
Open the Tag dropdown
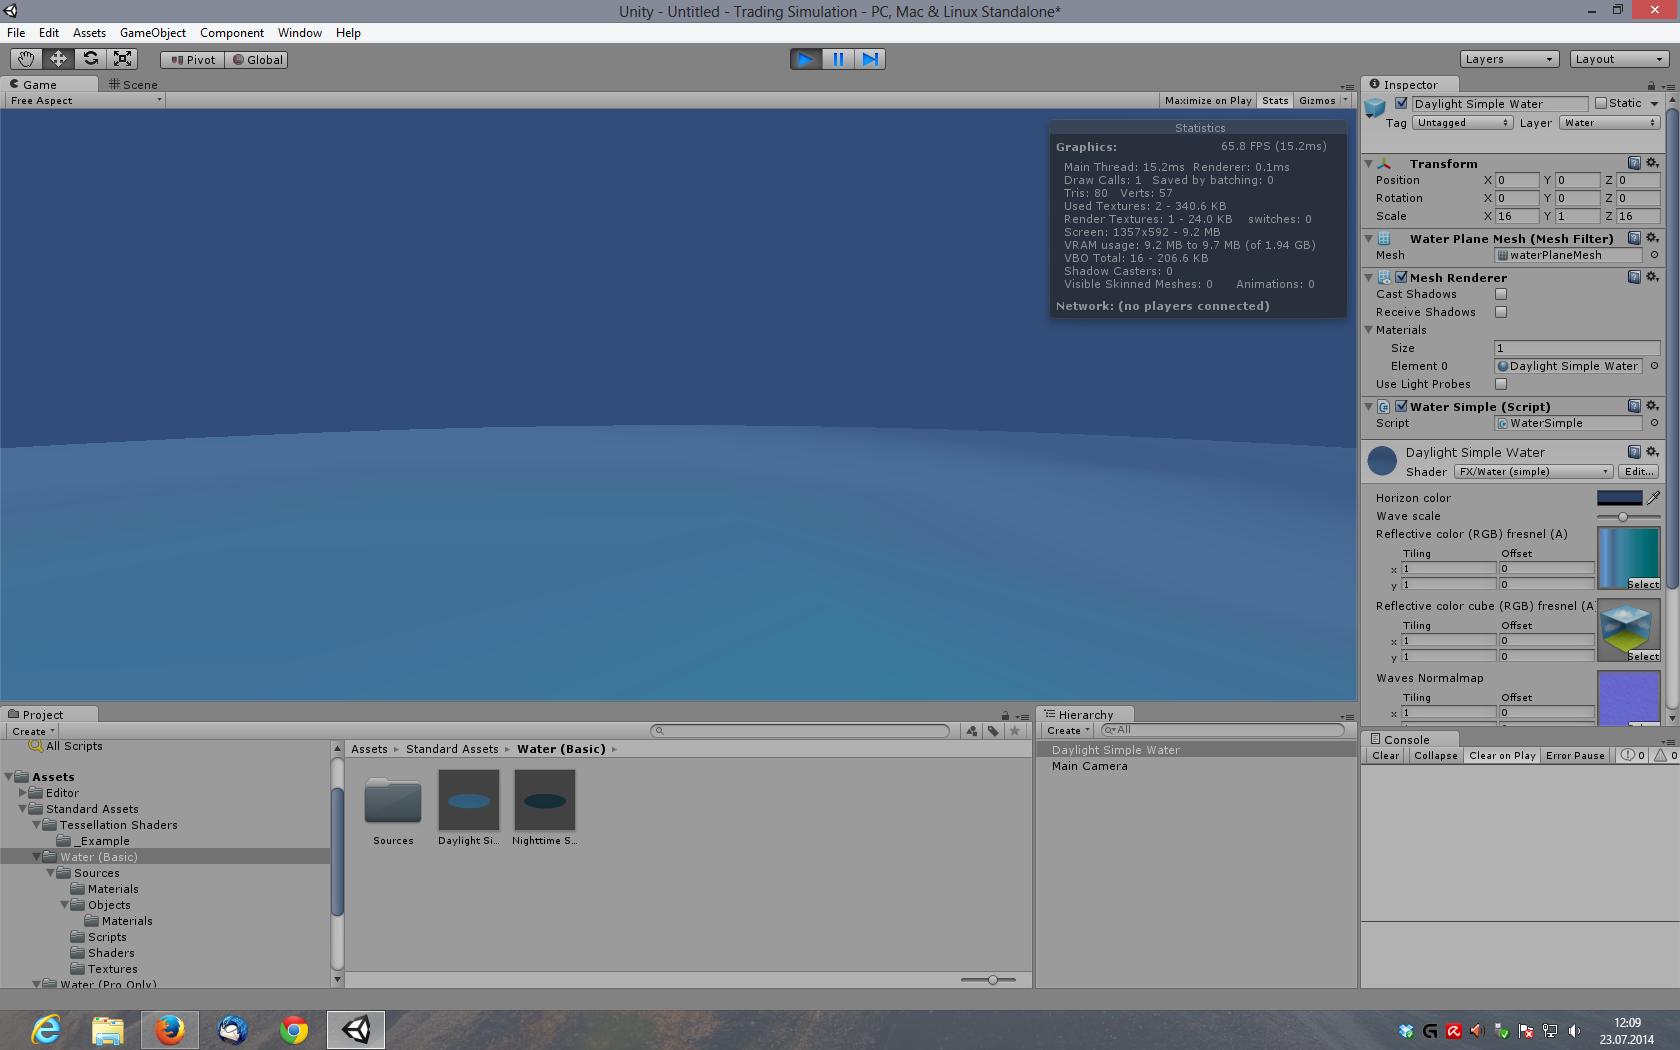pyautogui.click(x=1461, y=122)
